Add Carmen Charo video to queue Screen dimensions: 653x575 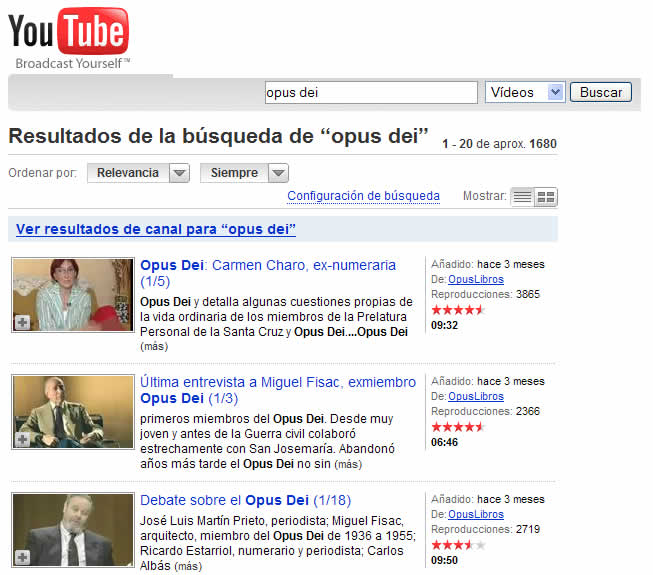[x=22, y=322]
